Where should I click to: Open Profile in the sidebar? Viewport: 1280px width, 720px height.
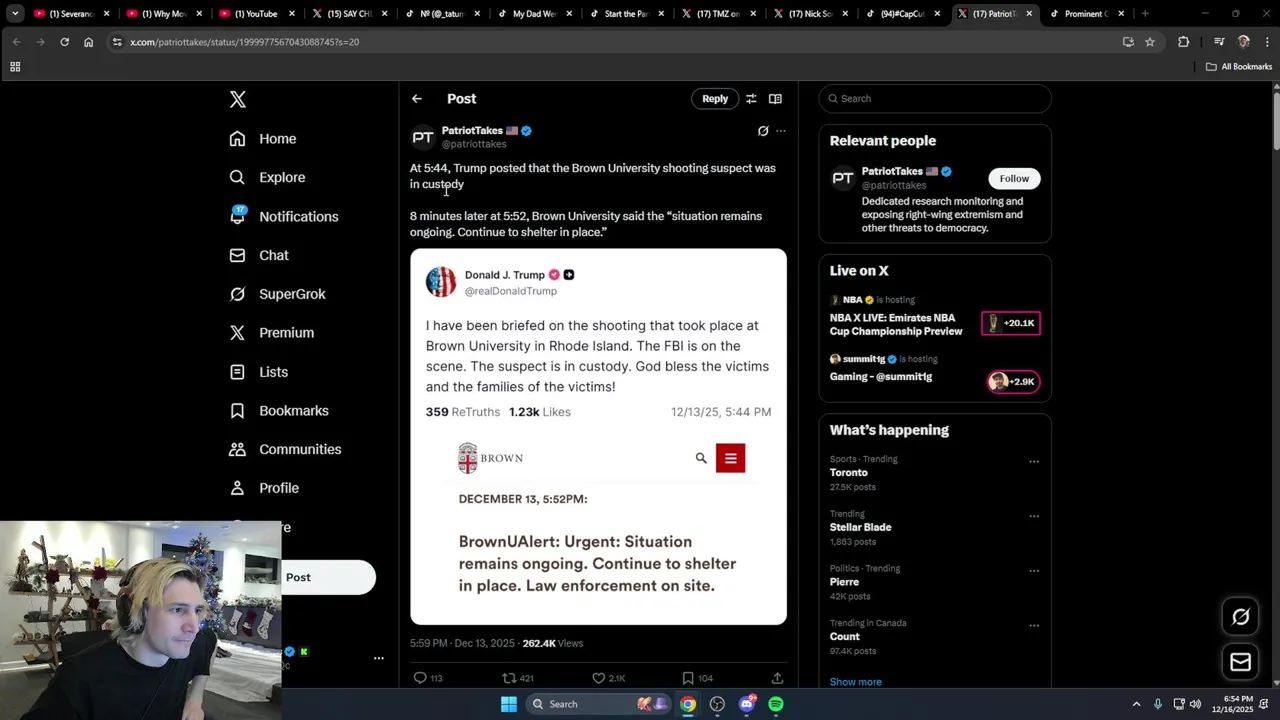click(264, 488)
